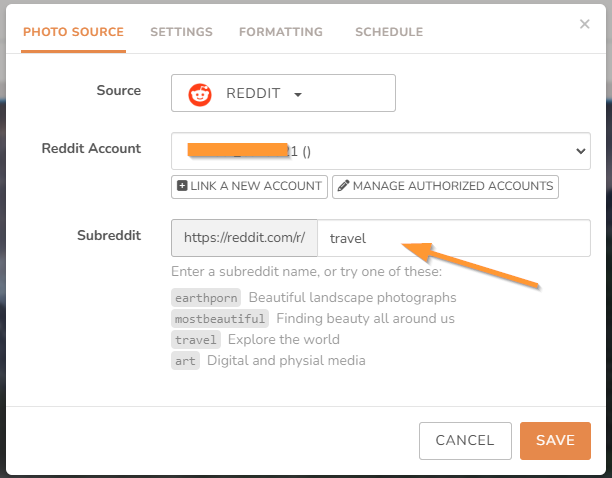Choose the mostbeautiful subreddit suggestion
The height and width of the screenshot is (478, 612).
tap(220, 319)
